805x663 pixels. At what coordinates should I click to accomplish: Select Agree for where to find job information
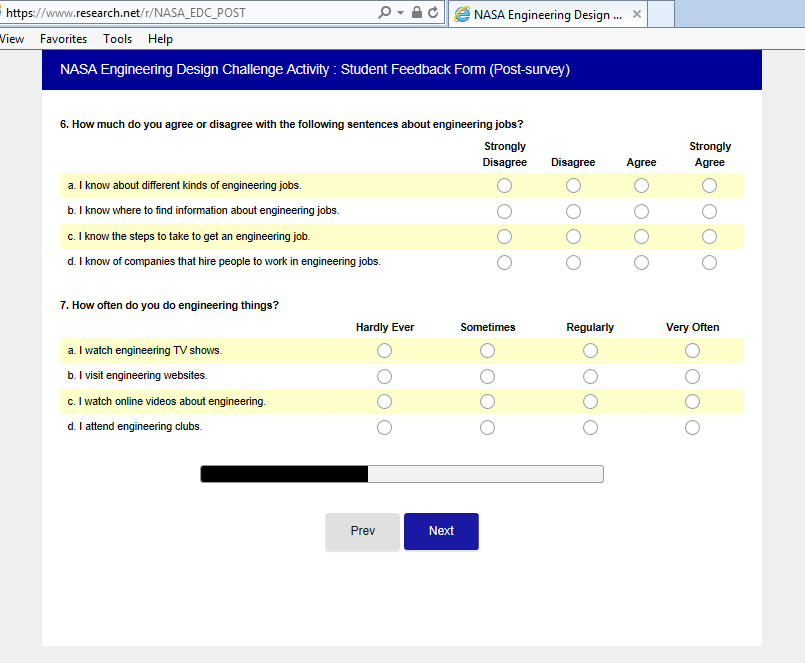pos(641,211)
